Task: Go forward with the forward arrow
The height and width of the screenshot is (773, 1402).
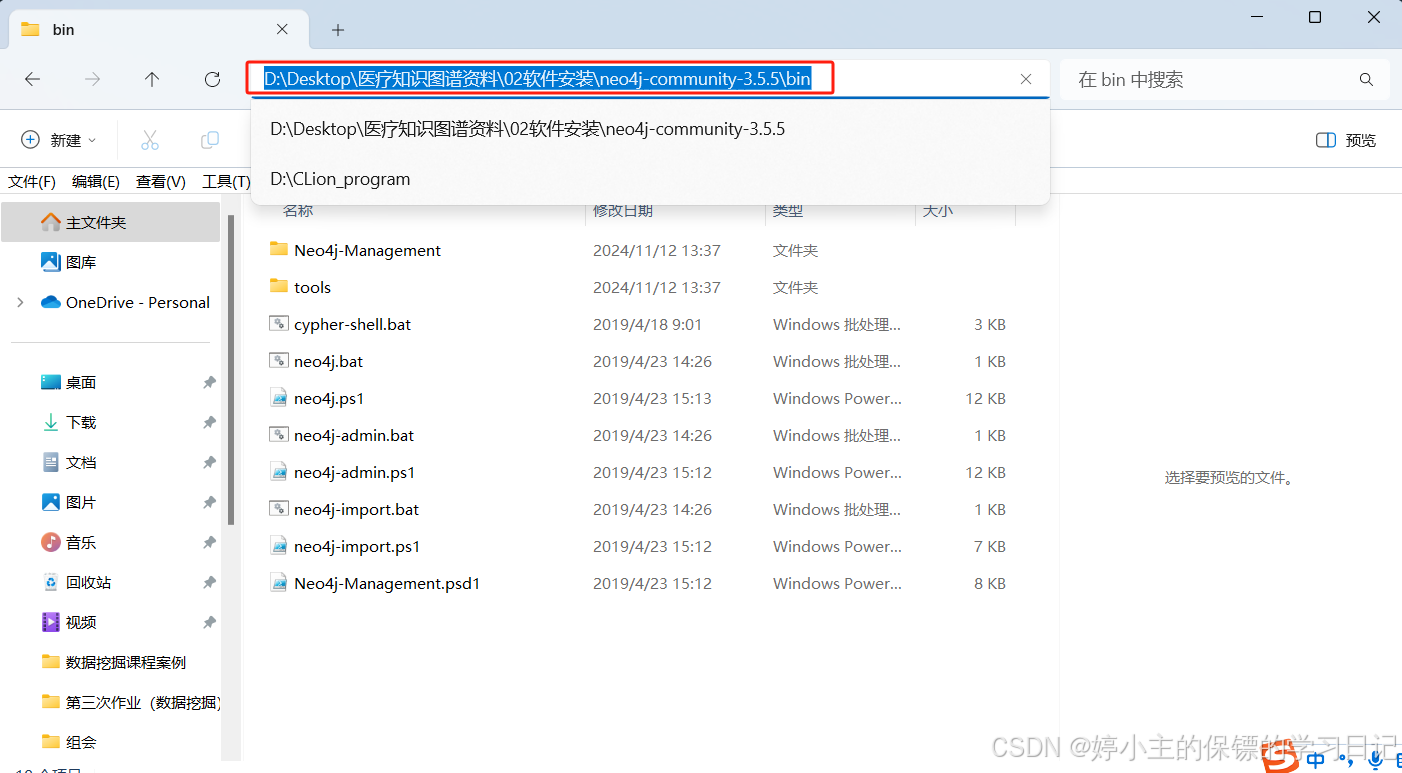Action: pyautogui.click(x=93, y=79)
